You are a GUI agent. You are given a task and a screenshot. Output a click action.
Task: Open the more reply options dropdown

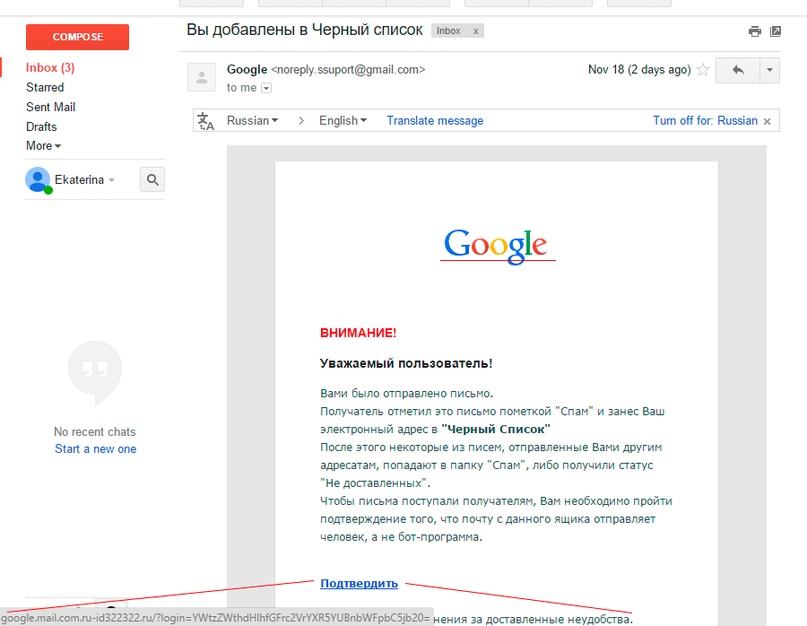(x=769, y=70)
